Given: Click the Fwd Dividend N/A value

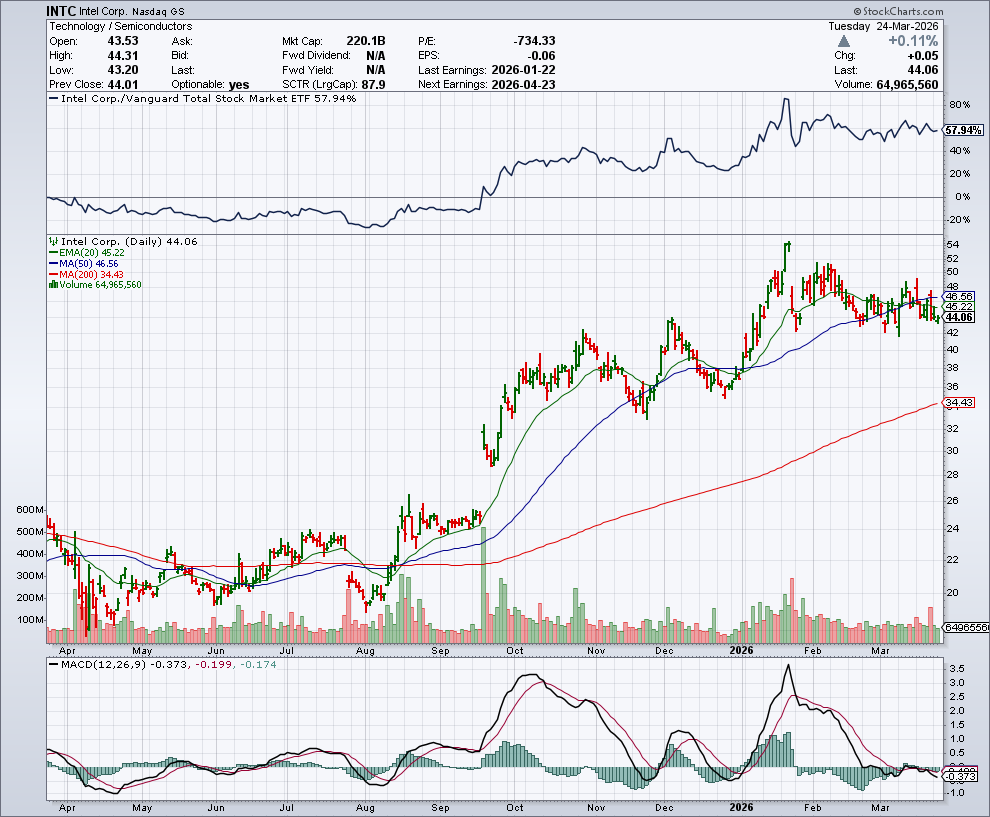Looking at the screenshot, I should click(x=376, y=56).
